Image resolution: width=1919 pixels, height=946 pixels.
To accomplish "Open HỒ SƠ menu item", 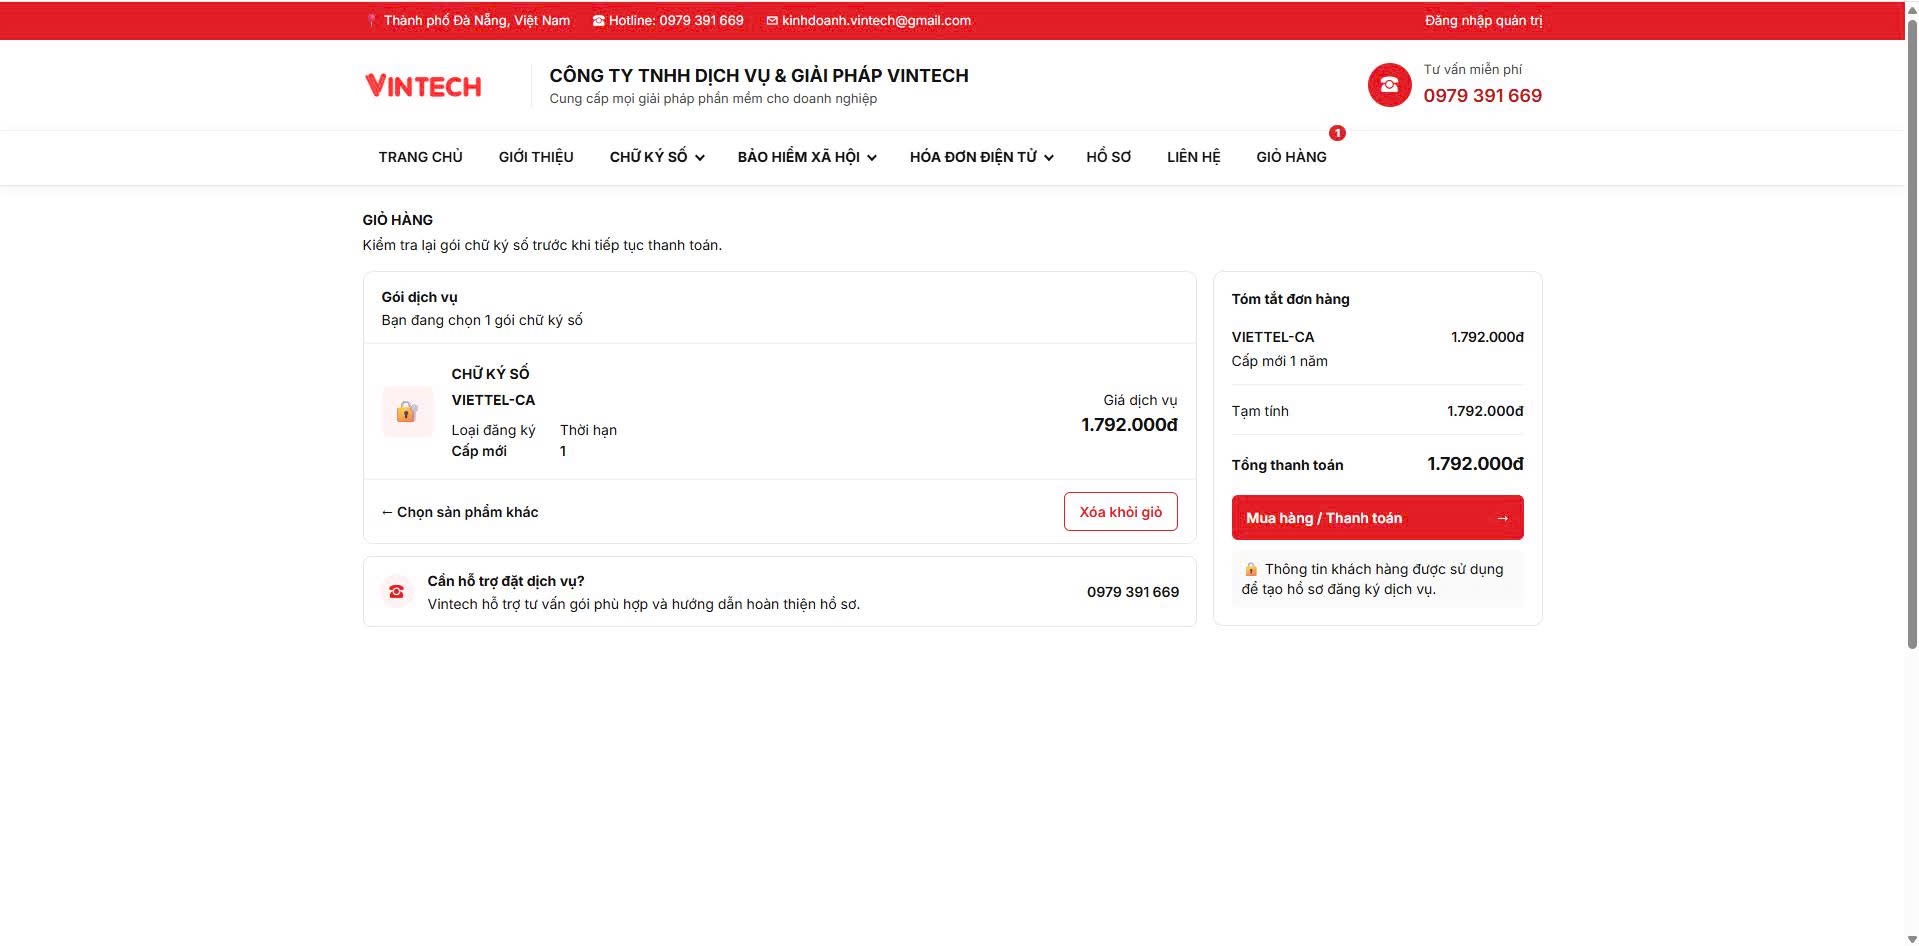I will pyautogui.click(x=1108, y=157).
